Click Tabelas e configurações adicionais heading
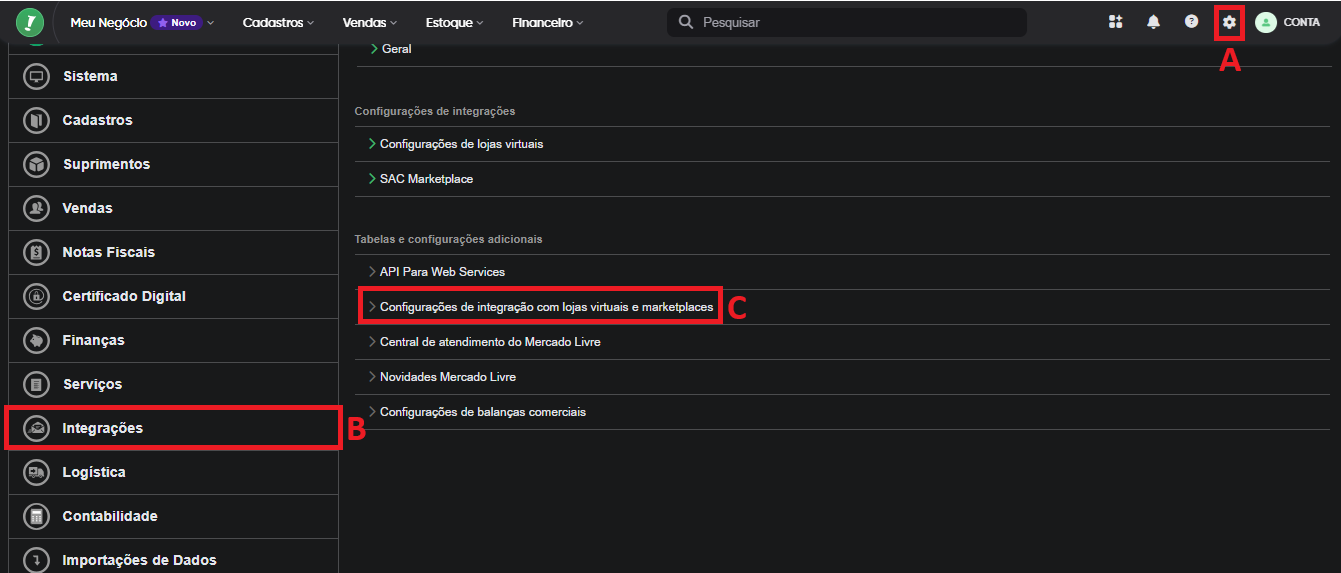The image size is (1341, 573). [449, 239]
